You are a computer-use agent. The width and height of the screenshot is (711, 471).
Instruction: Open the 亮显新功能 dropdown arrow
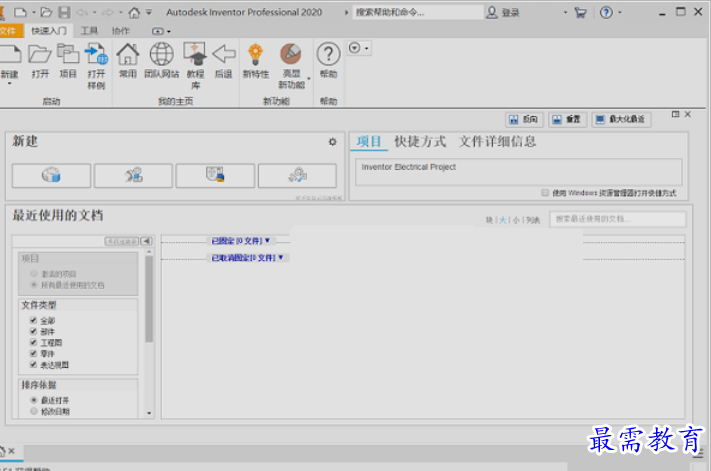click(x=309, y=79)
